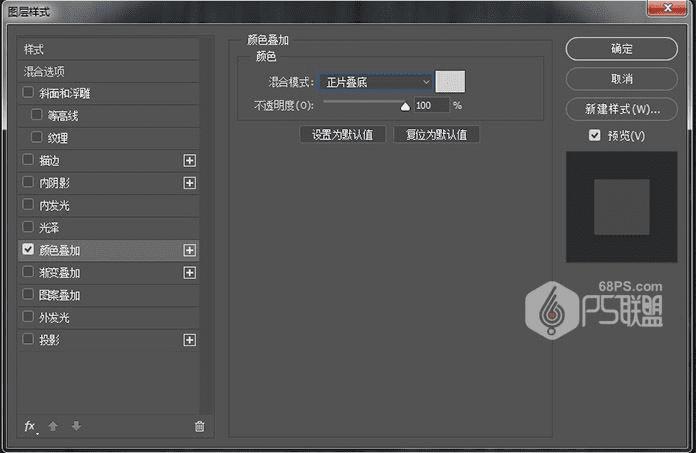The height and width of the screenshot is (453, 696).
Task: Enable the 投影 checkbox
Action: (28, 339)
